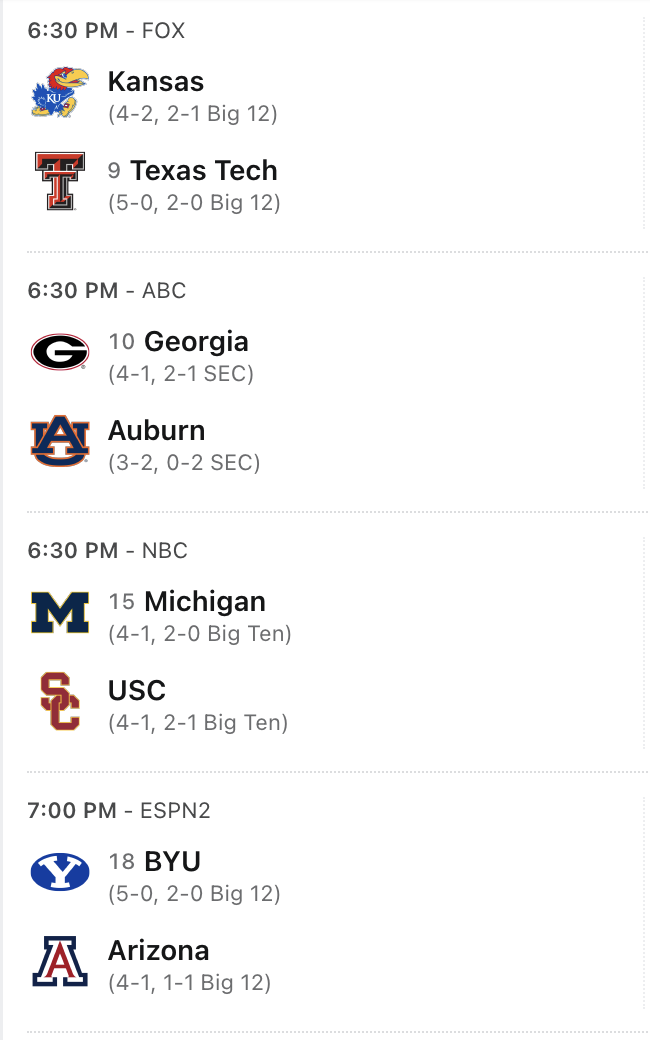This screenshot has height=1040, width=650.
Task: Click the Arizona Wildcats A logo
Action: pos(59,961)
